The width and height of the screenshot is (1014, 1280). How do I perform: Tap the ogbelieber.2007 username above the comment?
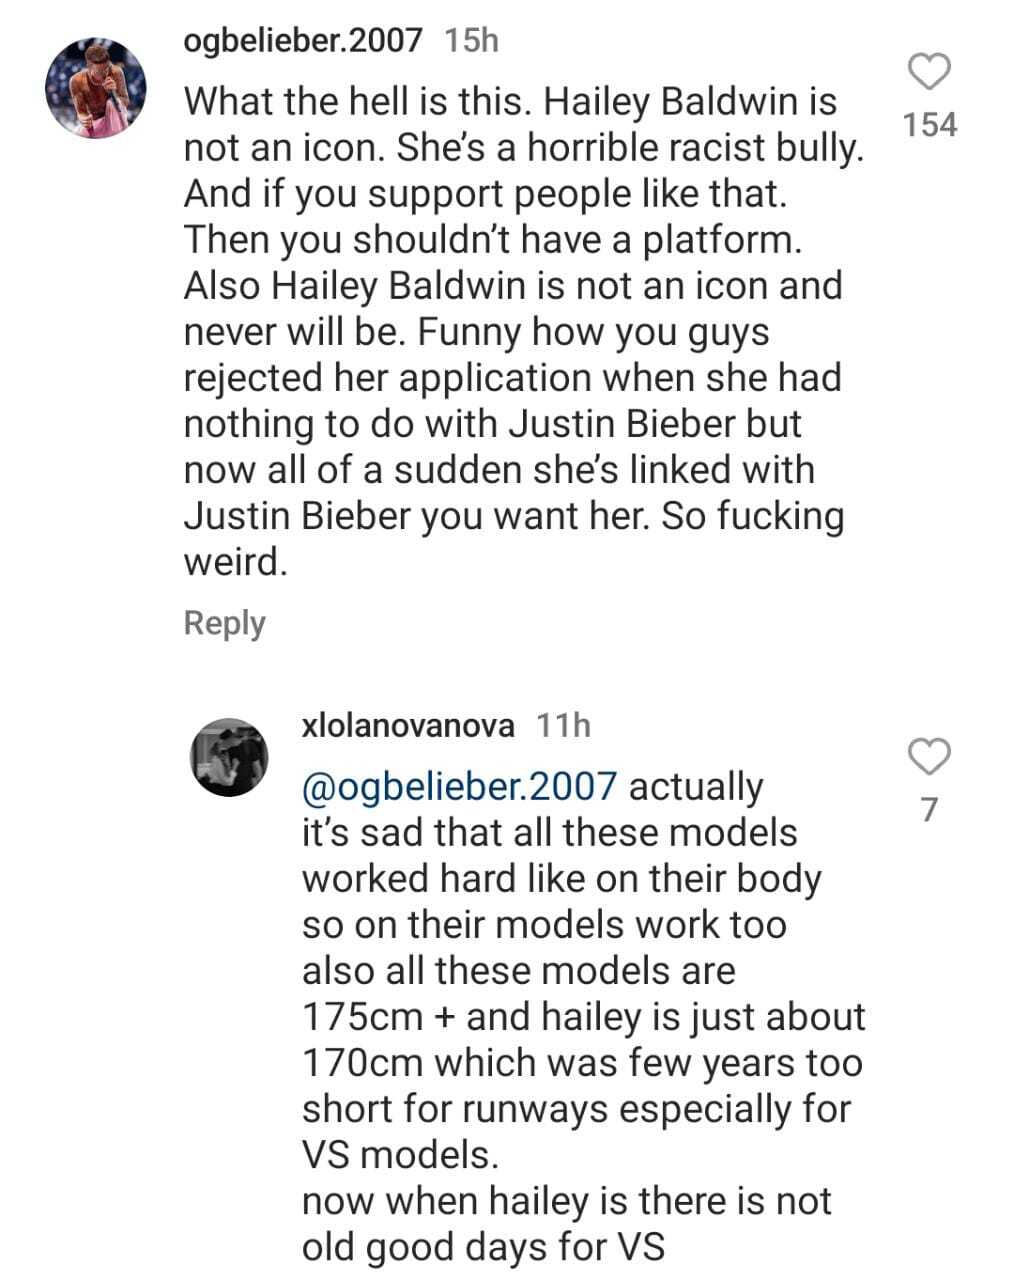point(304,40)
